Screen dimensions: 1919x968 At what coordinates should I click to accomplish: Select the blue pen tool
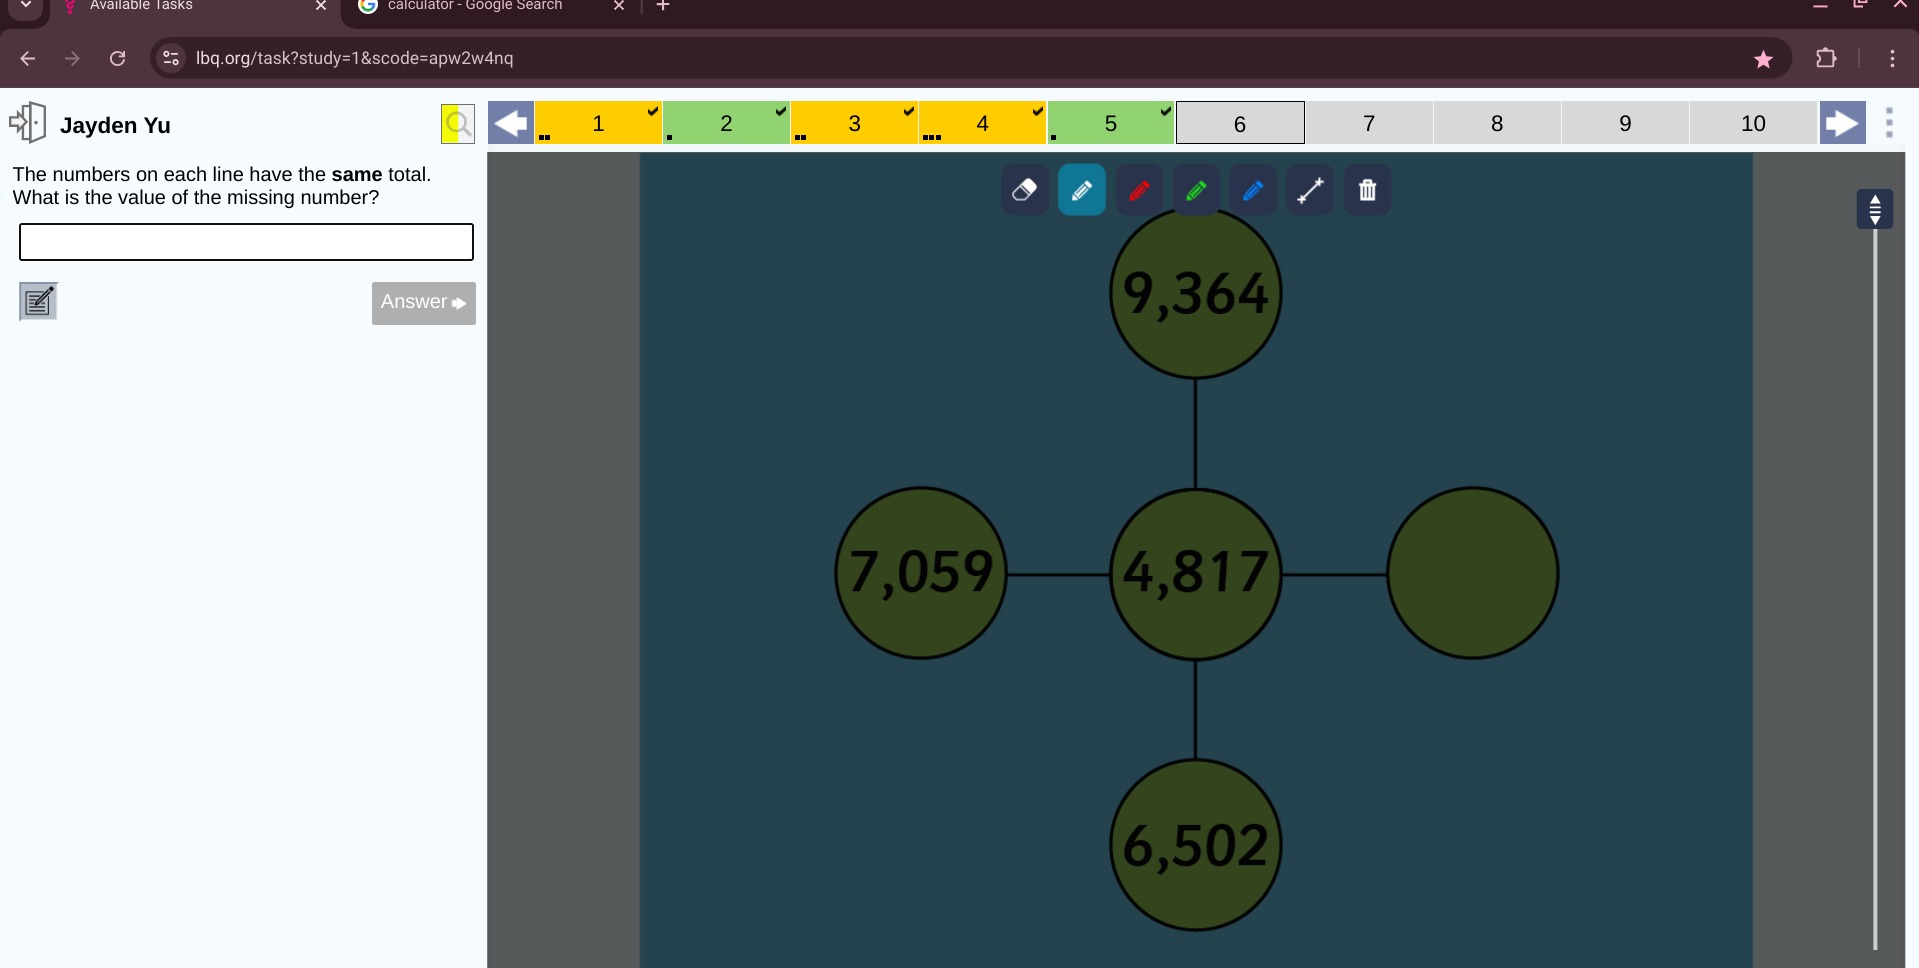[1252, 190]
